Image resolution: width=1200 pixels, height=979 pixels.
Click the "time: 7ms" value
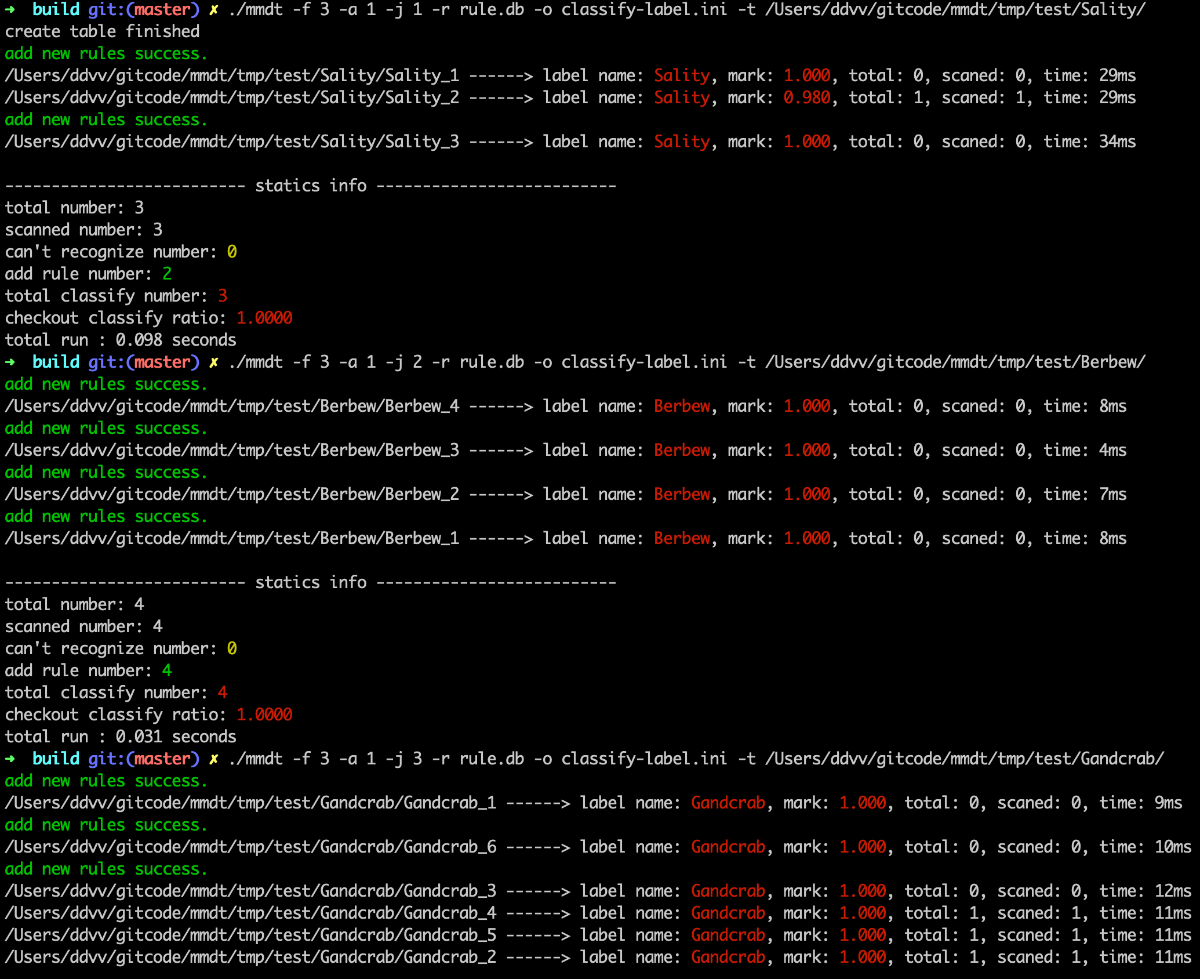[1085, 494]
